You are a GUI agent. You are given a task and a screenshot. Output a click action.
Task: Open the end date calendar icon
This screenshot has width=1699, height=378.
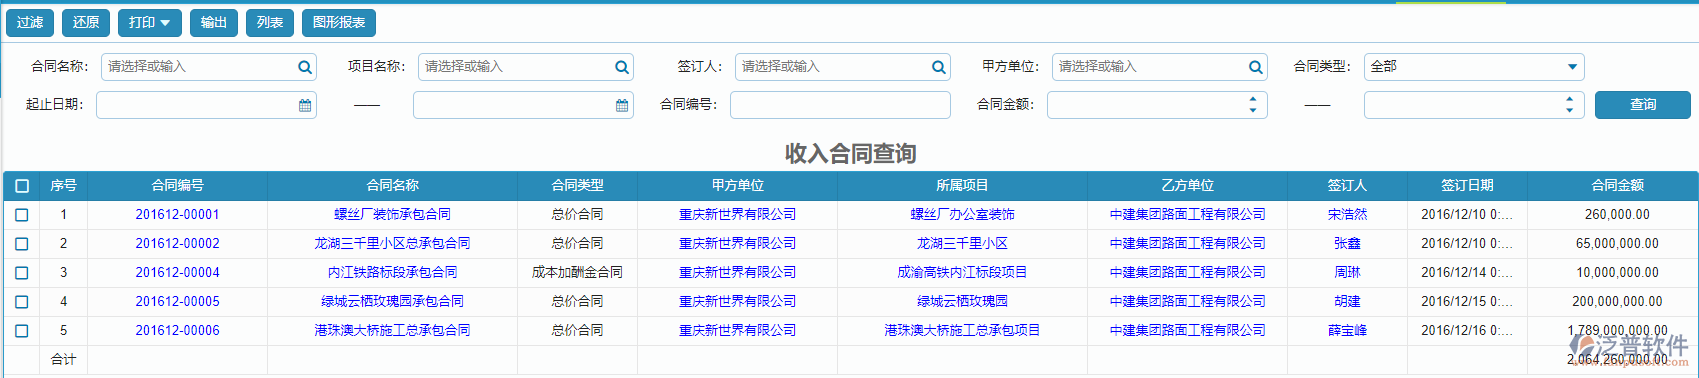(x=622, y=105)
